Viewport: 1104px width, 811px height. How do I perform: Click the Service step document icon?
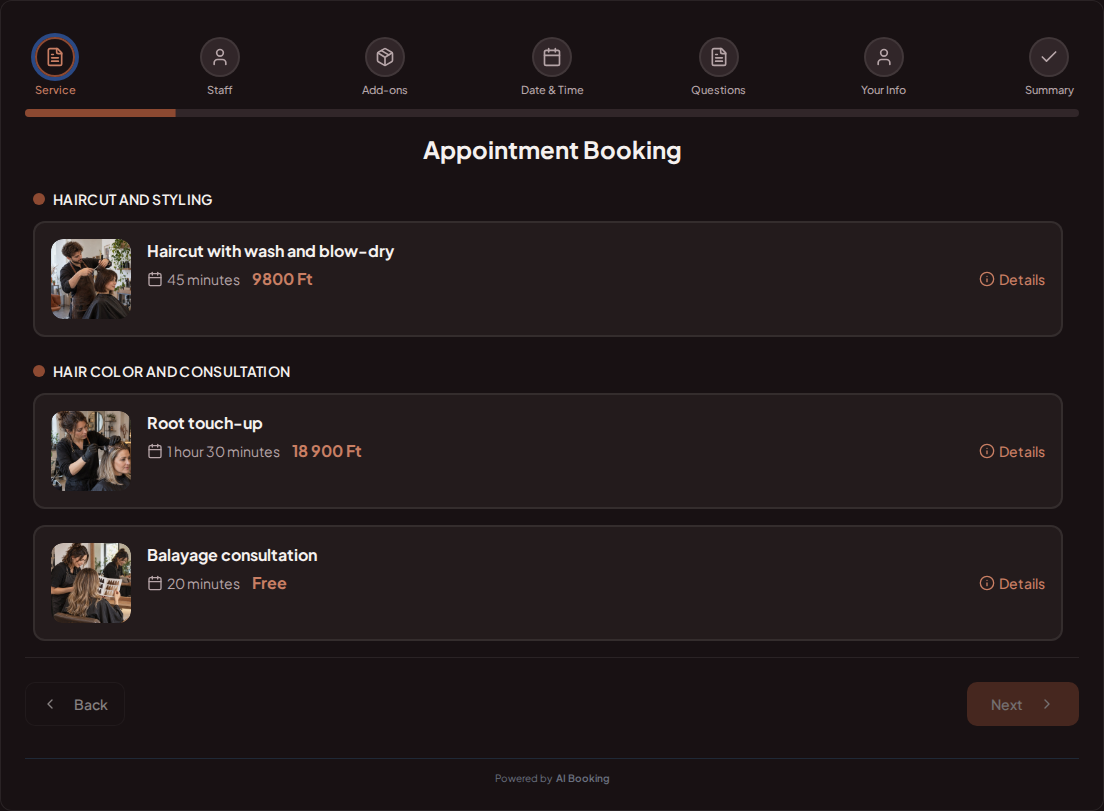click(x=55, y=57)
